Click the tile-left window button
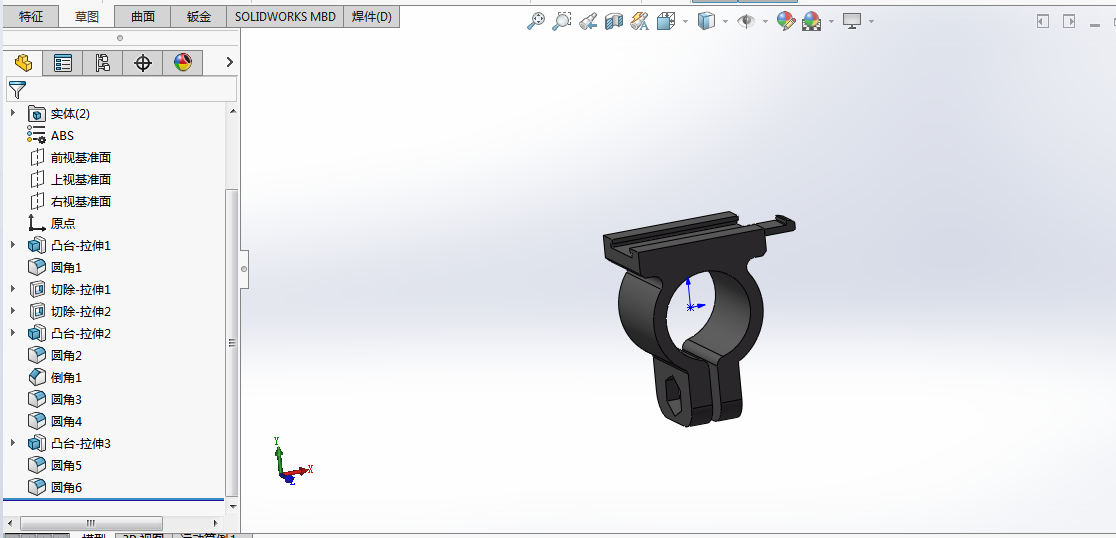 [x=1043, y=21]
